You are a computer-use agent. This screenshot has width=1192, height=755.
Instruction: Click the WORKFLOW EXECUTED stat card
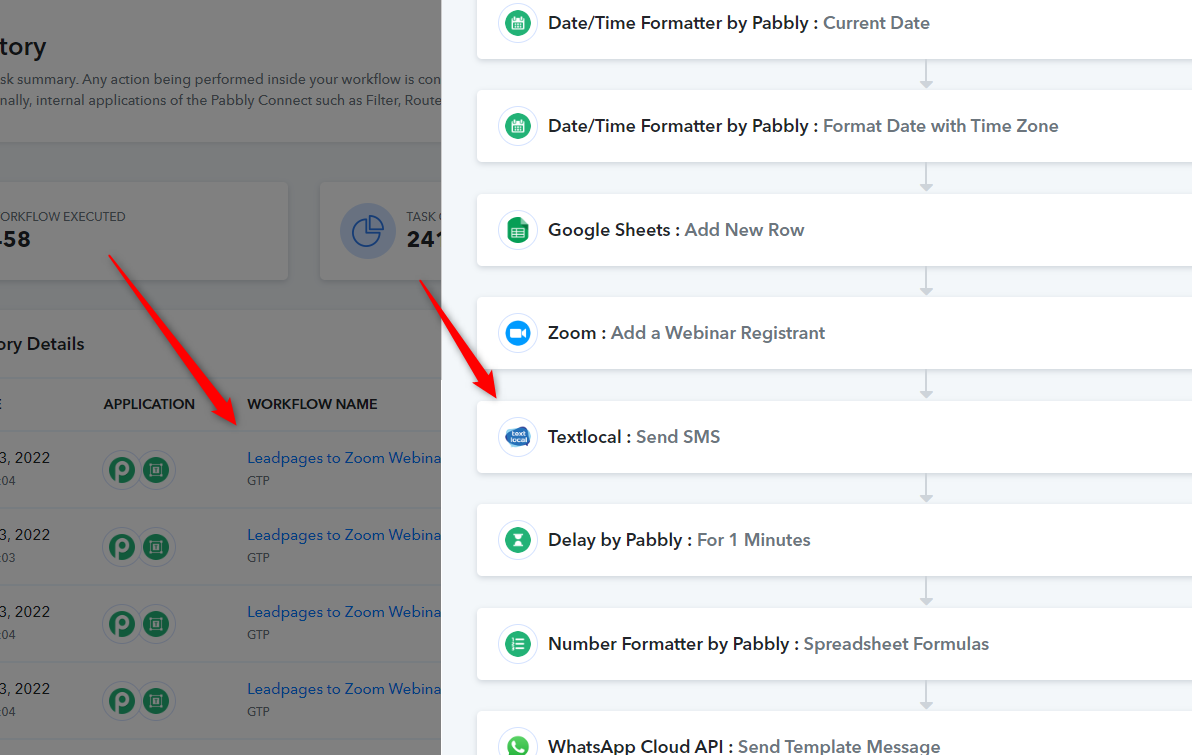tap(143, 231)
